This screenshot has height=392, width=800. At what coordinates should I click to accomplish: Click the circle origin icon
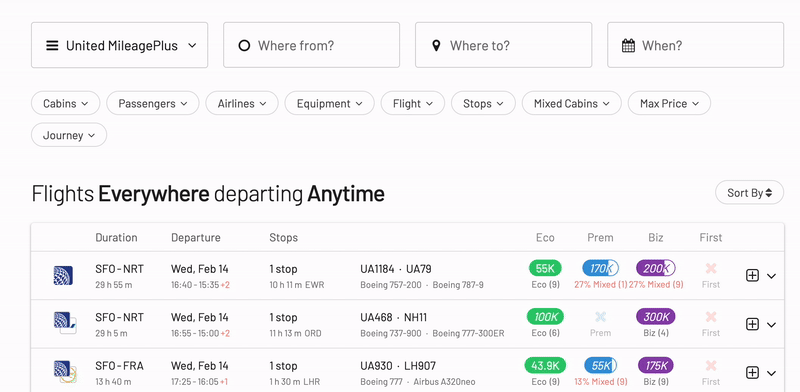tap(244, 45)
